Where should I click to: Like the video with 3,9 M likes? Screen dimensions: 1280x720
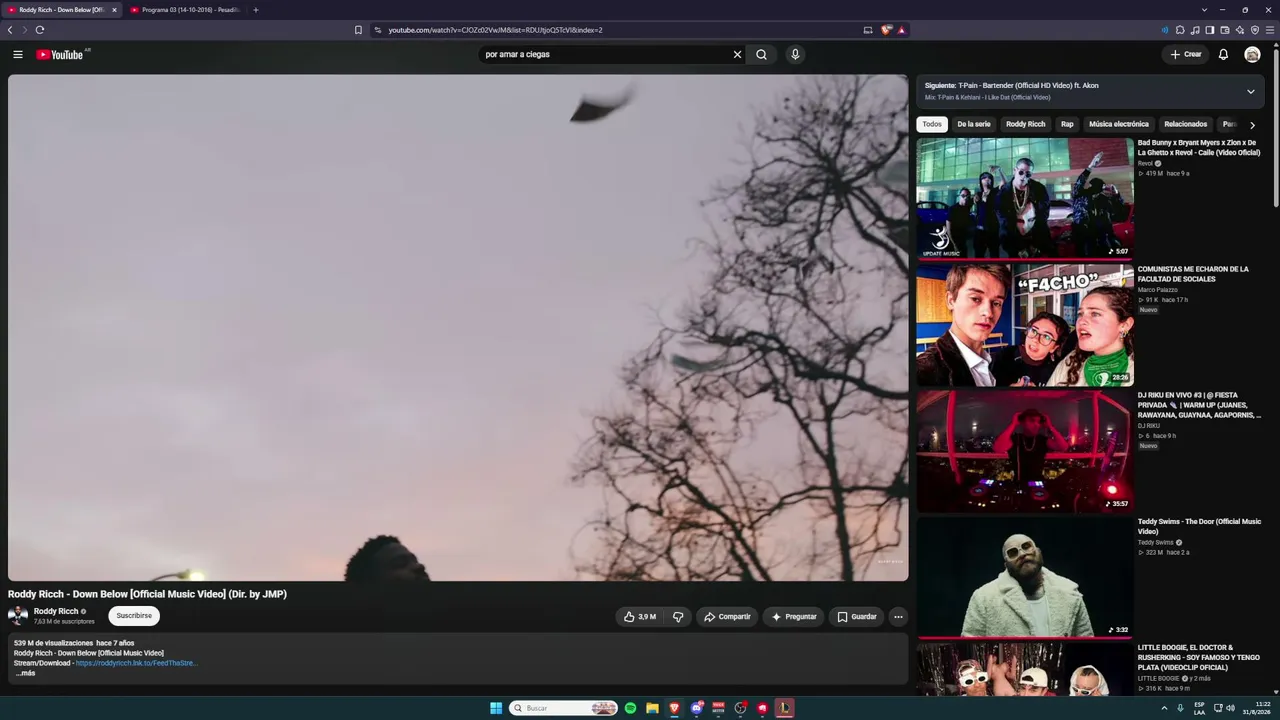(x=640, y=617)
